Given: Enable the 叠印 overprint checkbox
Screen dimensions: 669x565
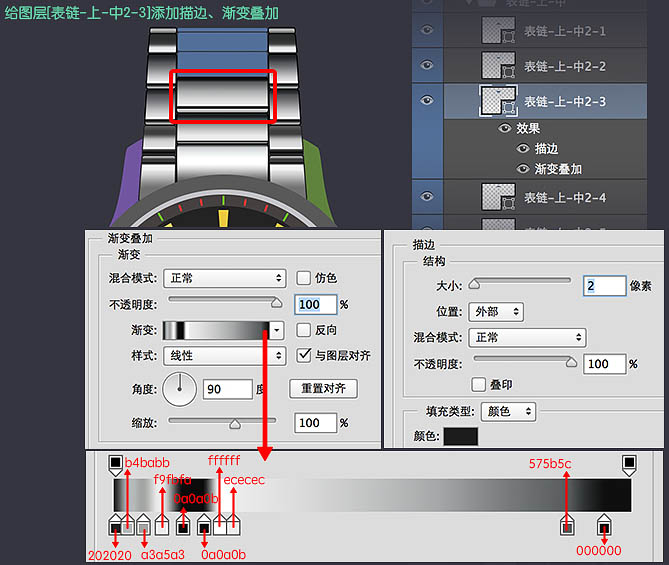Looking at the screenshot, I should coord(479,384).
